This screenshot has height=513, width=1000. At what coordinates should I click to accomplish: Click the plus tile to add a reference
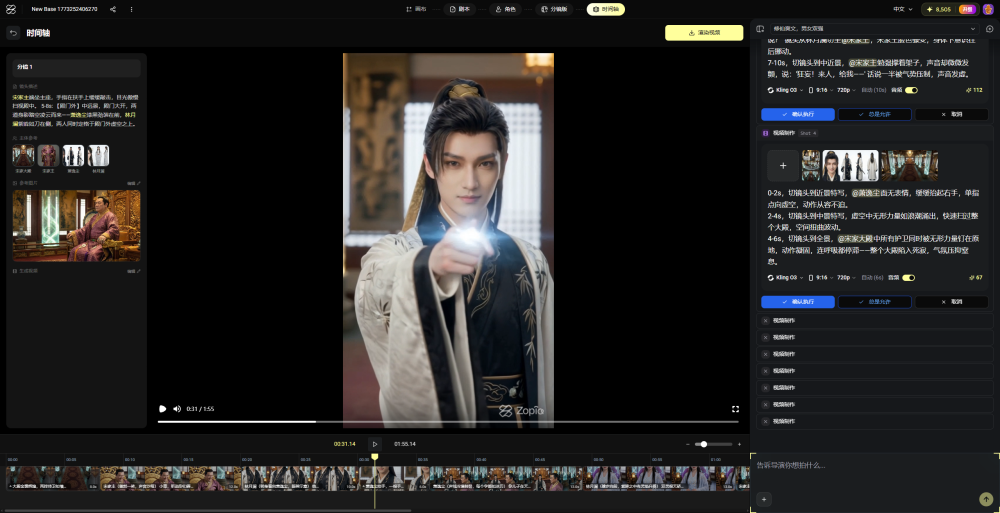point(783,165)
